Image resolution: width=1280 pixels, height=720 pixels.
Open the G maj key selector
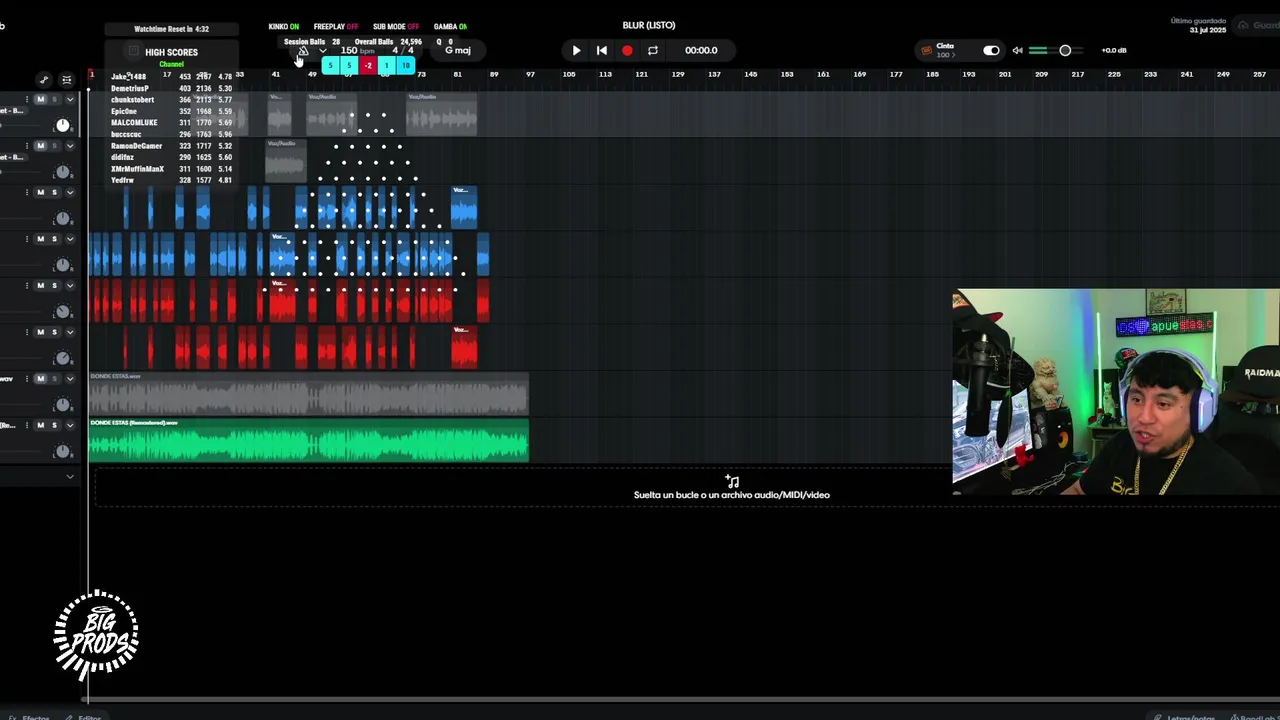[x=457, y=50]
